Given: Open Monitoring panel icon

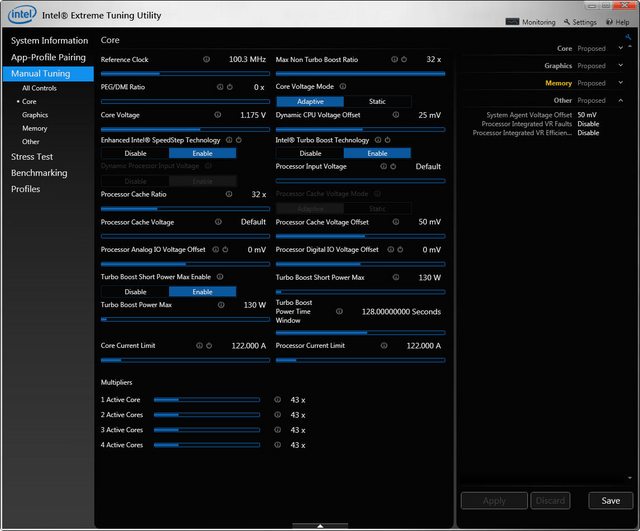Looking at the screenshot, I should (512, 22).
